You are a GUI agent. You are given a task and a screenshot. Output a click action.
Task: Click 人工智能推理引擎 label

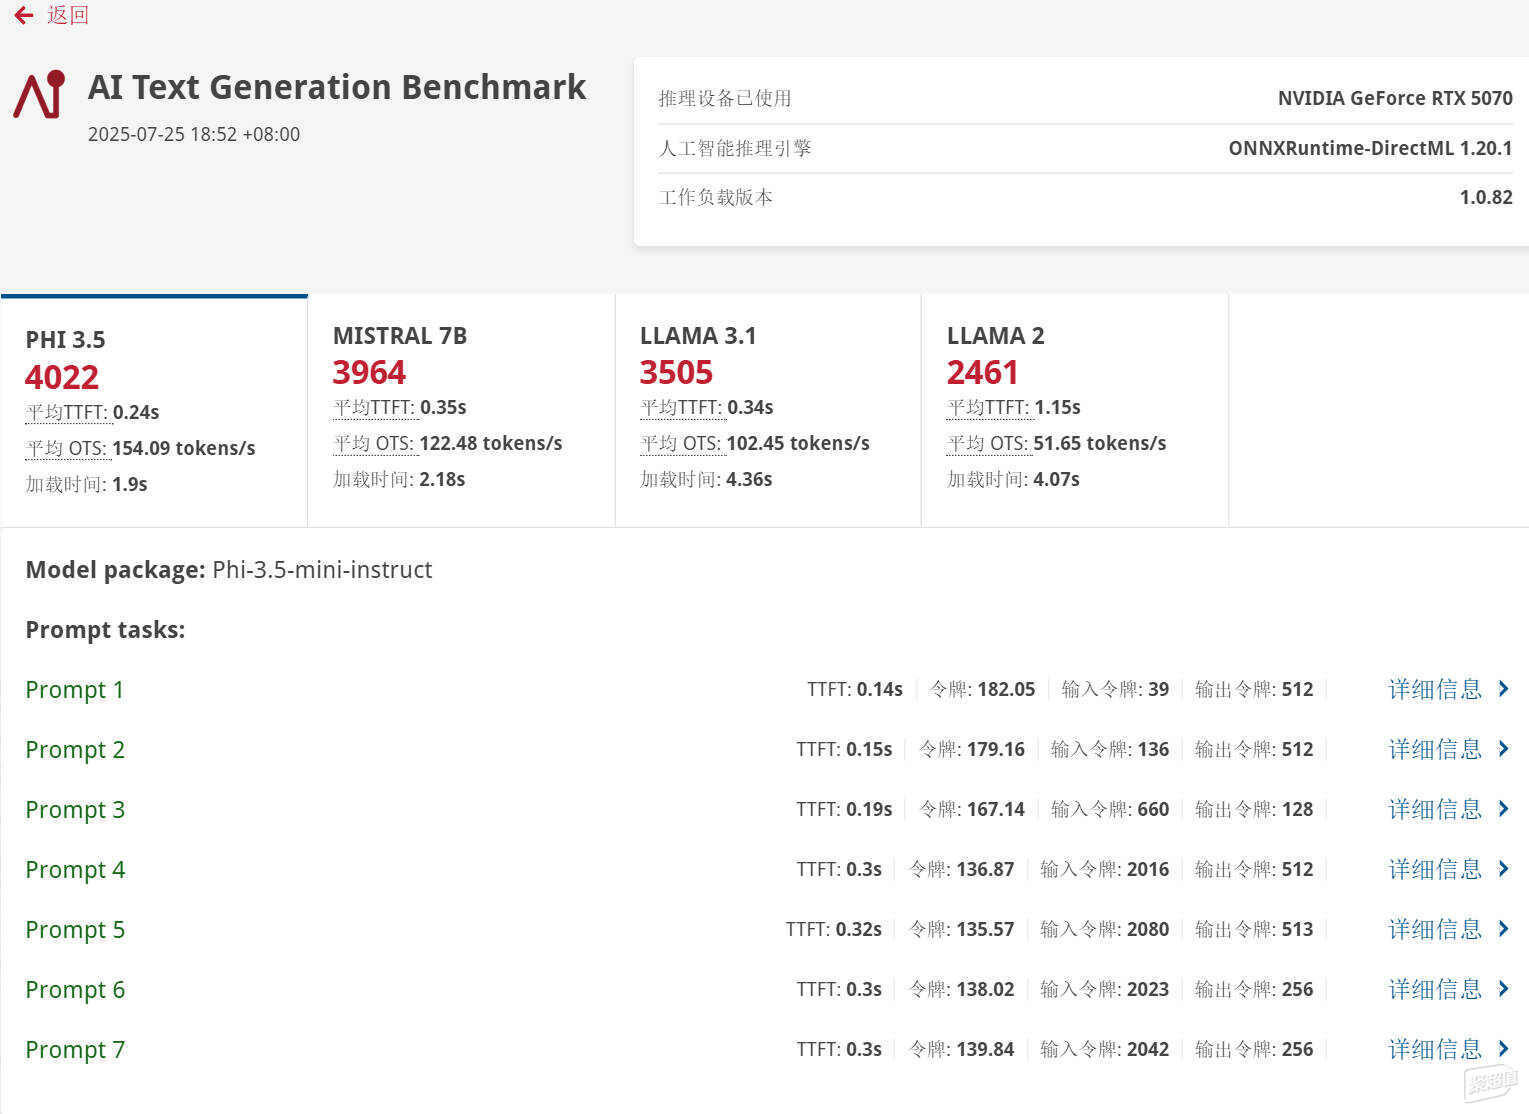[735, 148]
